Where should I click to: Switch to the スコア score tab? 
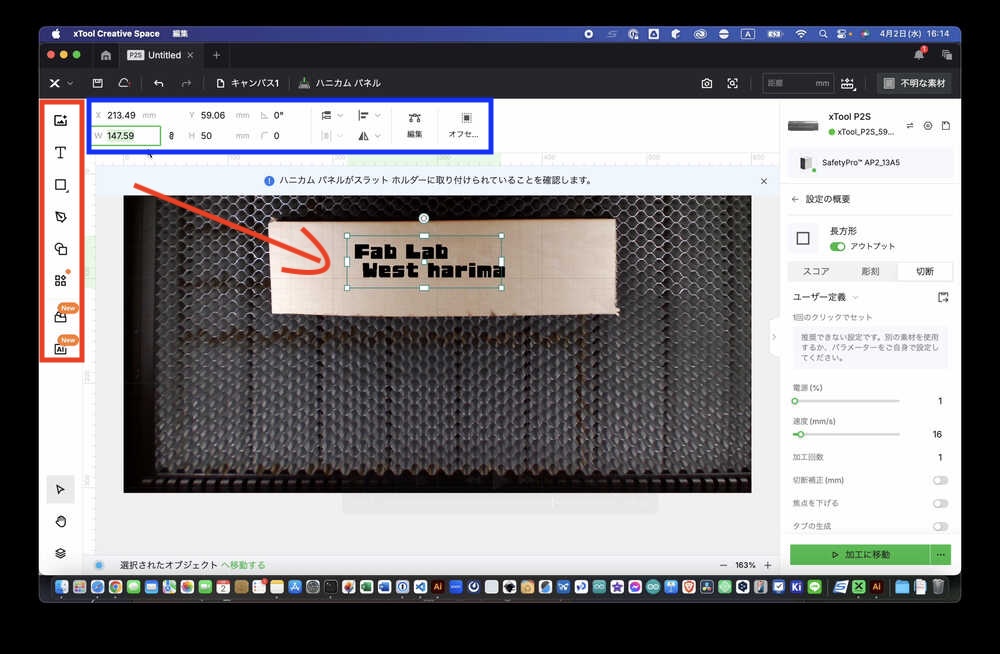point(815,271)
